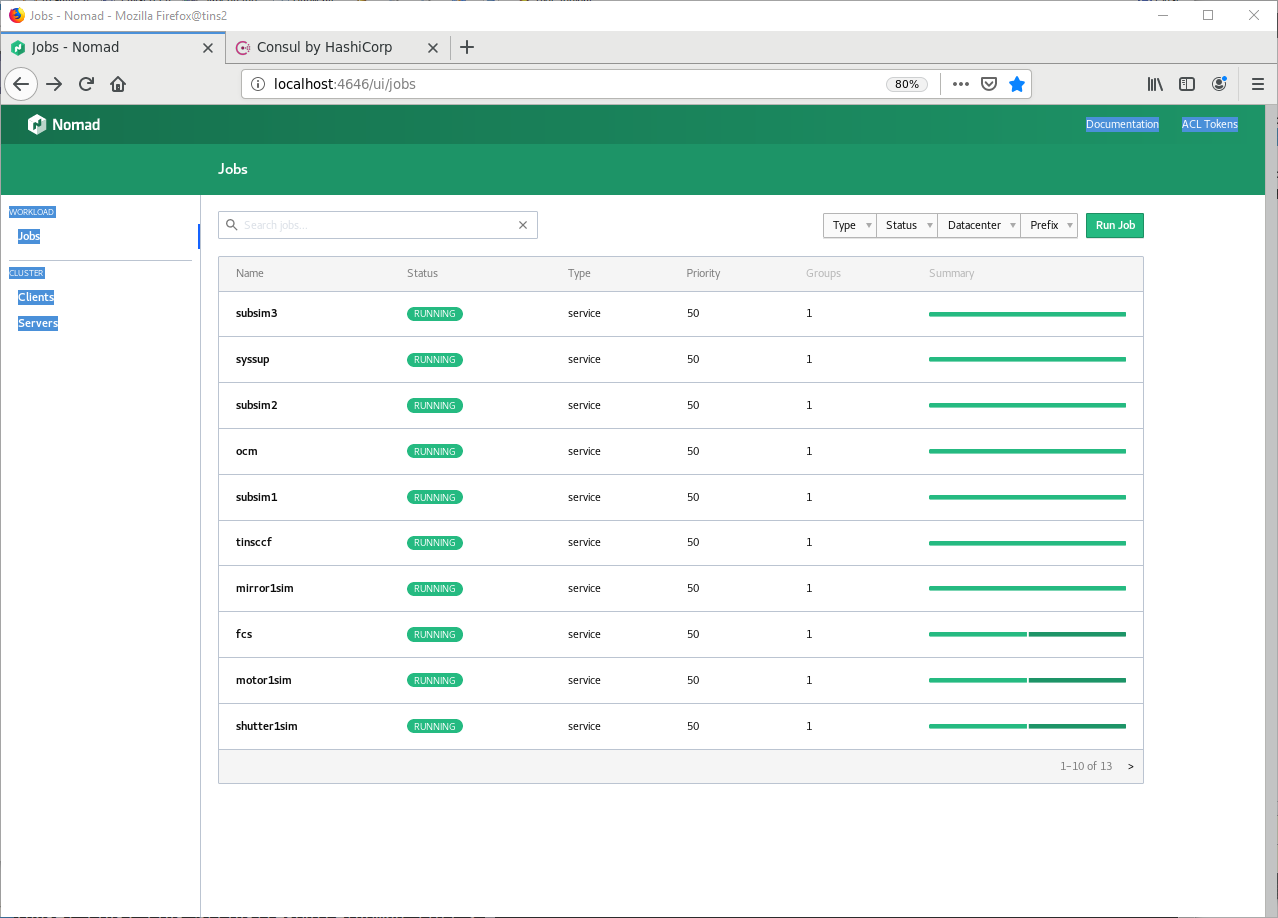Go to the Firefox home page icon
Screen dimensions: 1278x918
coord(118,84)
